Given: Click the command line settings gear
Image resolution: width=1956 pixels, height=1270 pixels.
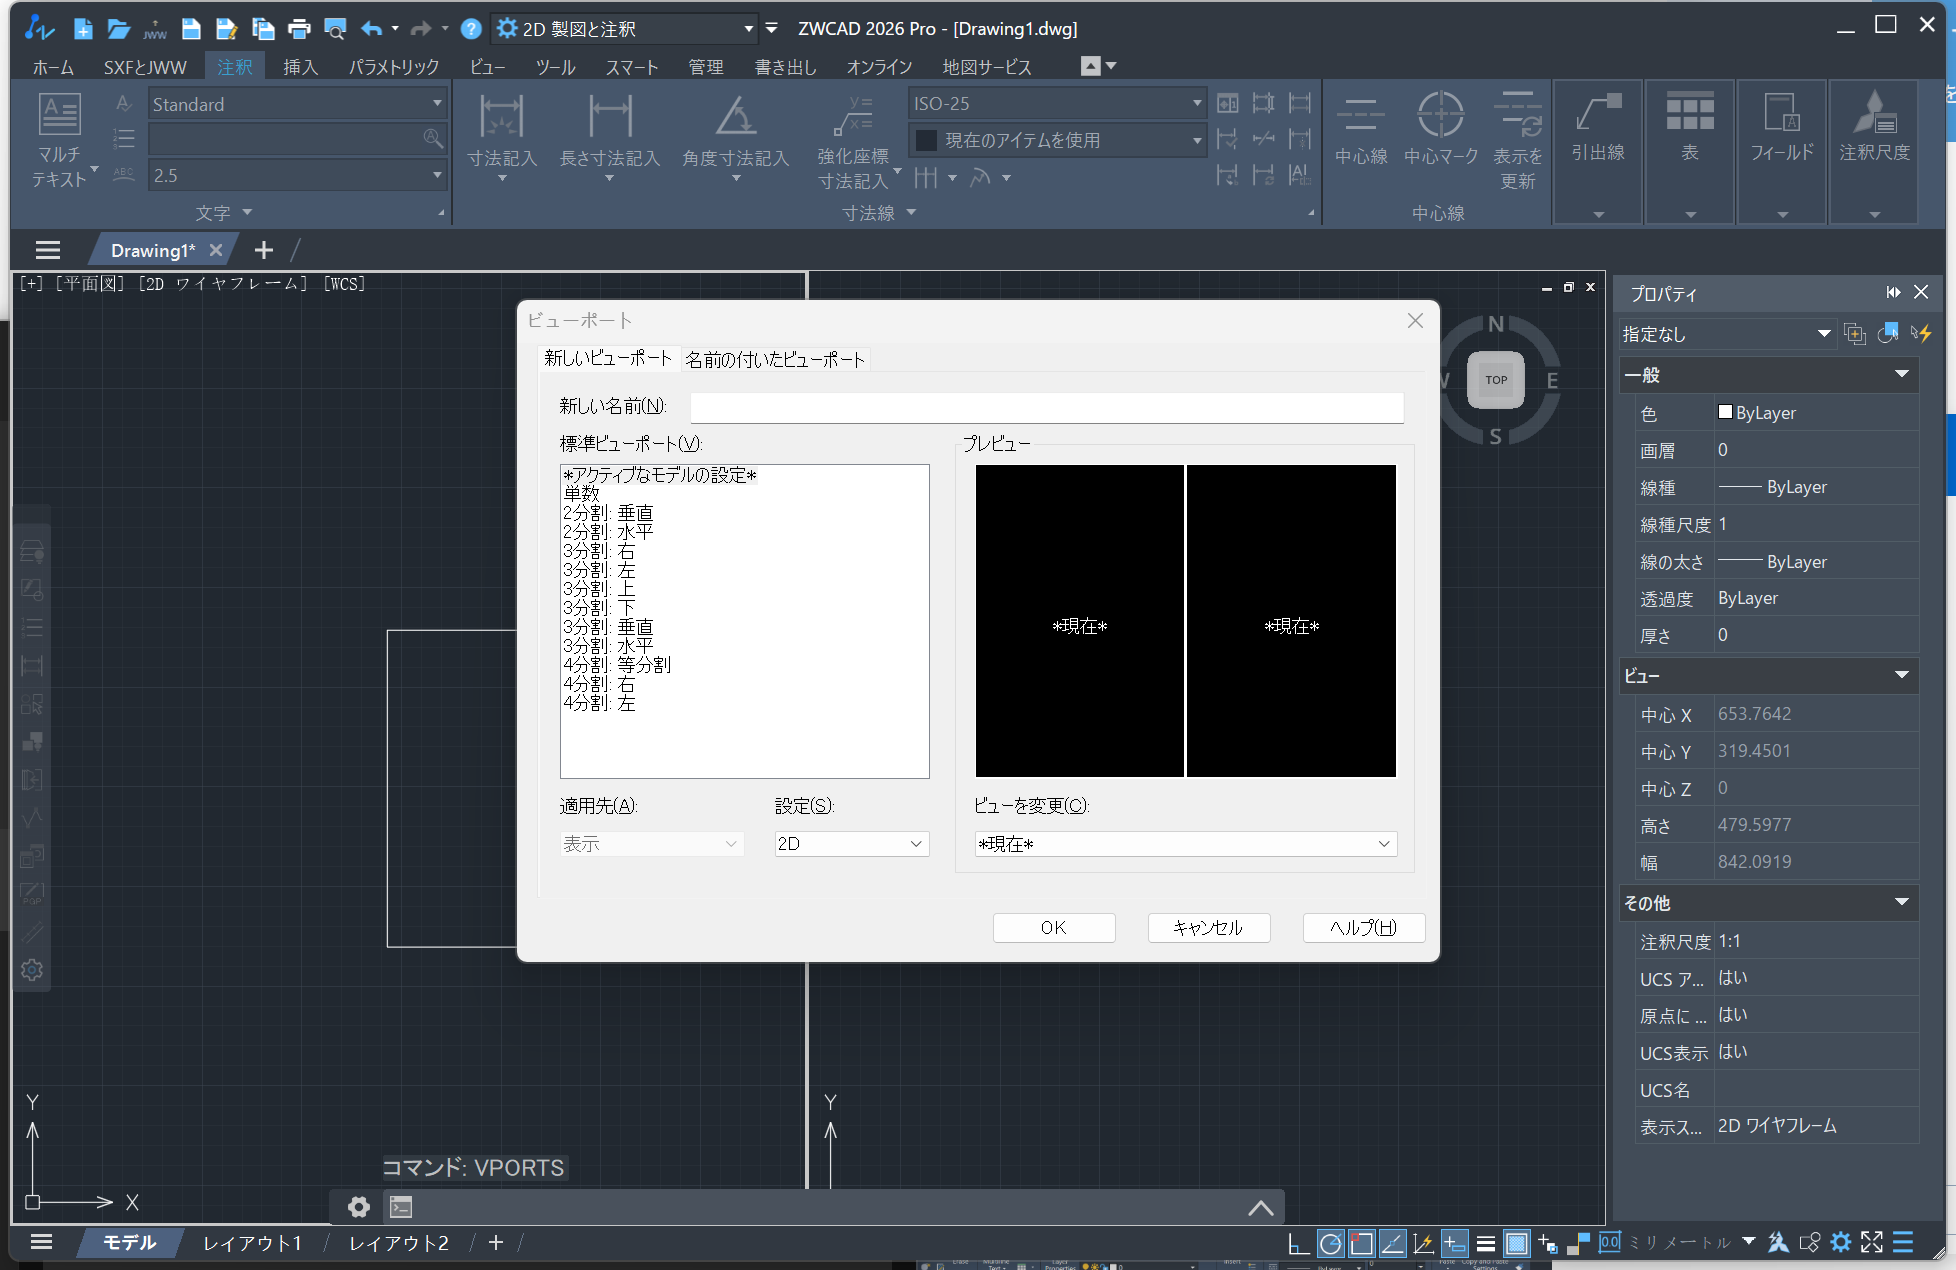Looking at the screenshot, I should (358, 1207).
